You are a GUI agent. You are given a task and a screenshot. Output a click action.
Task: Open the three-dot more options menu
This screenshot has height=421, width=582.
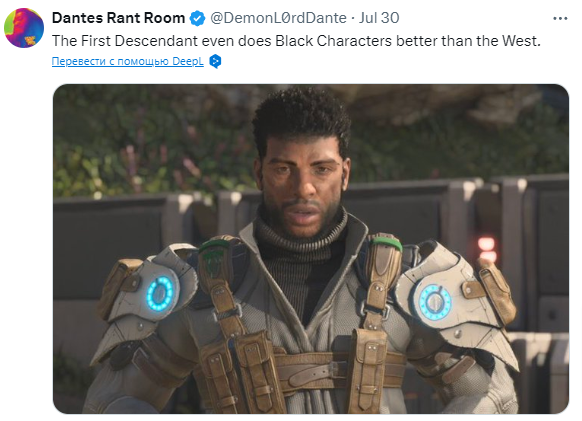560,18
